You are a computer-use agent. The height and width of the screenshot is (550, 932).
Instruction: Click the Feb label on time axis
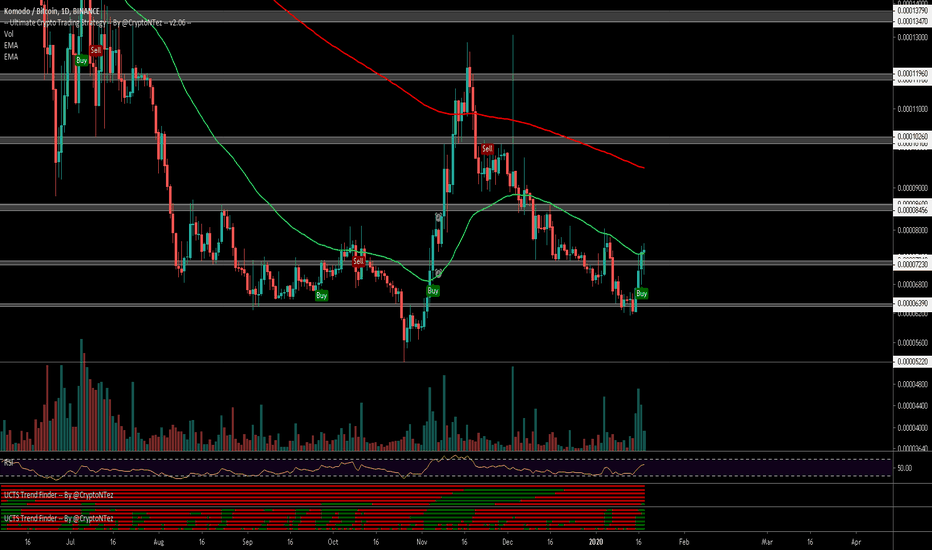pos(684,542)
